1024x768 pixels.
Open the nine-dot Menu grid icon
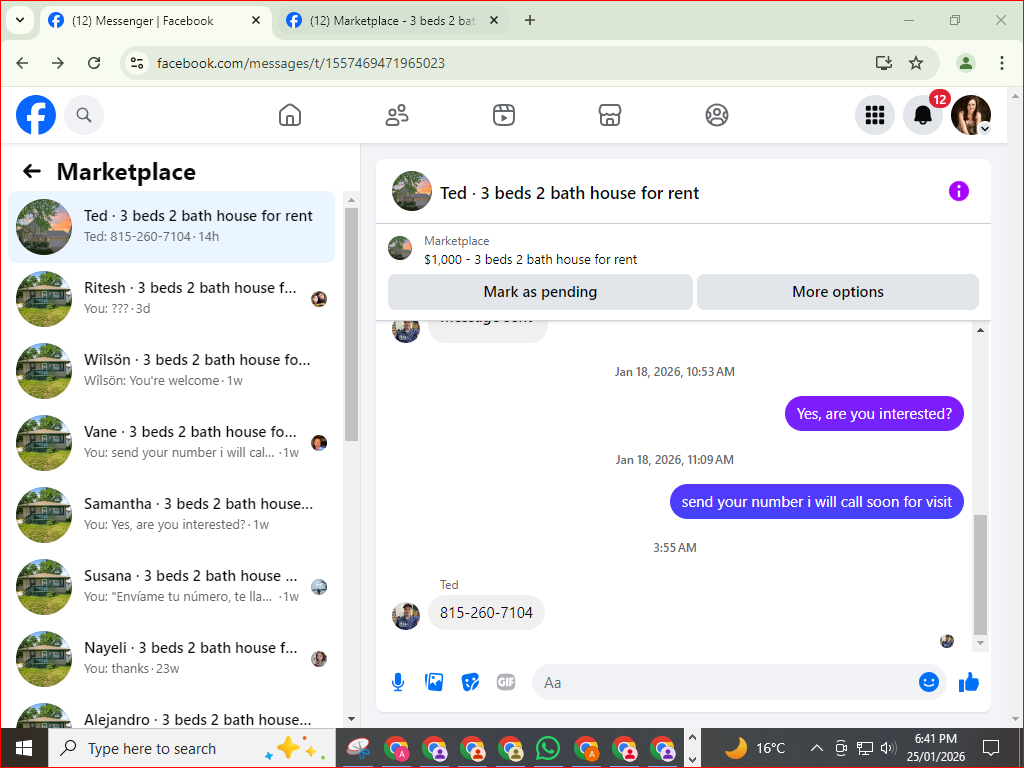click(874, 115)
